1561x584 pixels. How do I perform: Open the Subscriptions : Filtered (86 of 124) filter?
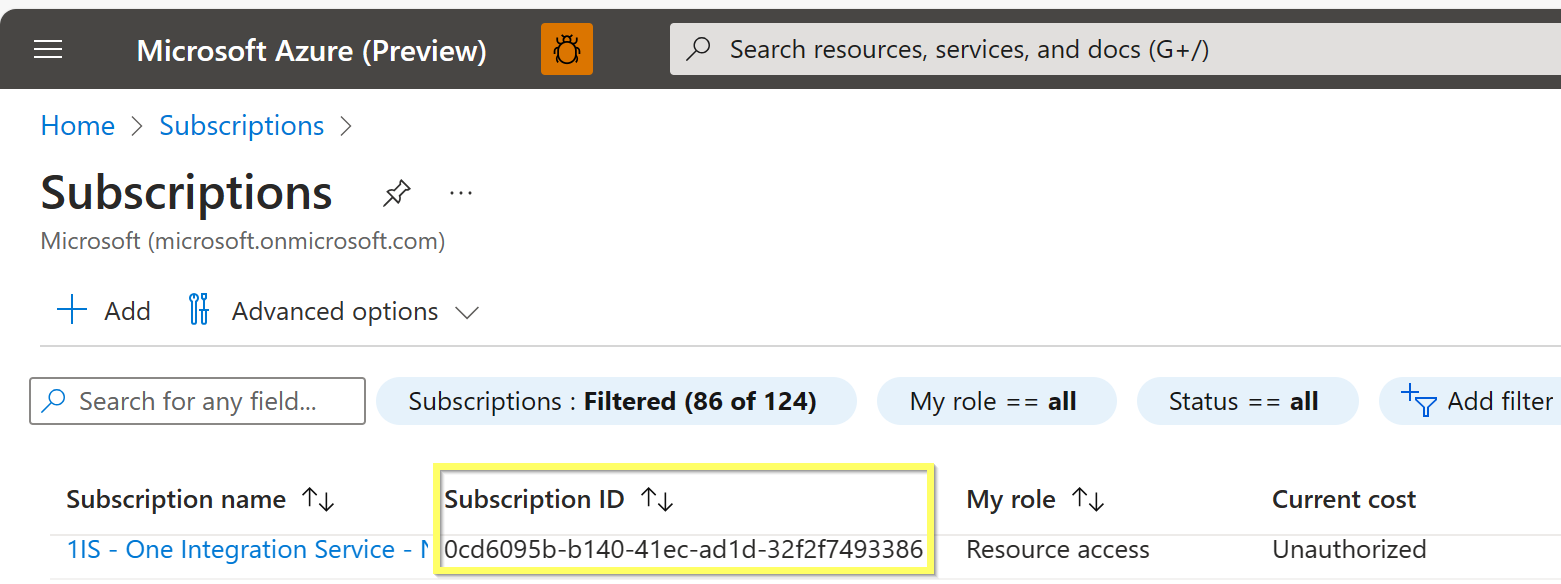coord(616,402)
